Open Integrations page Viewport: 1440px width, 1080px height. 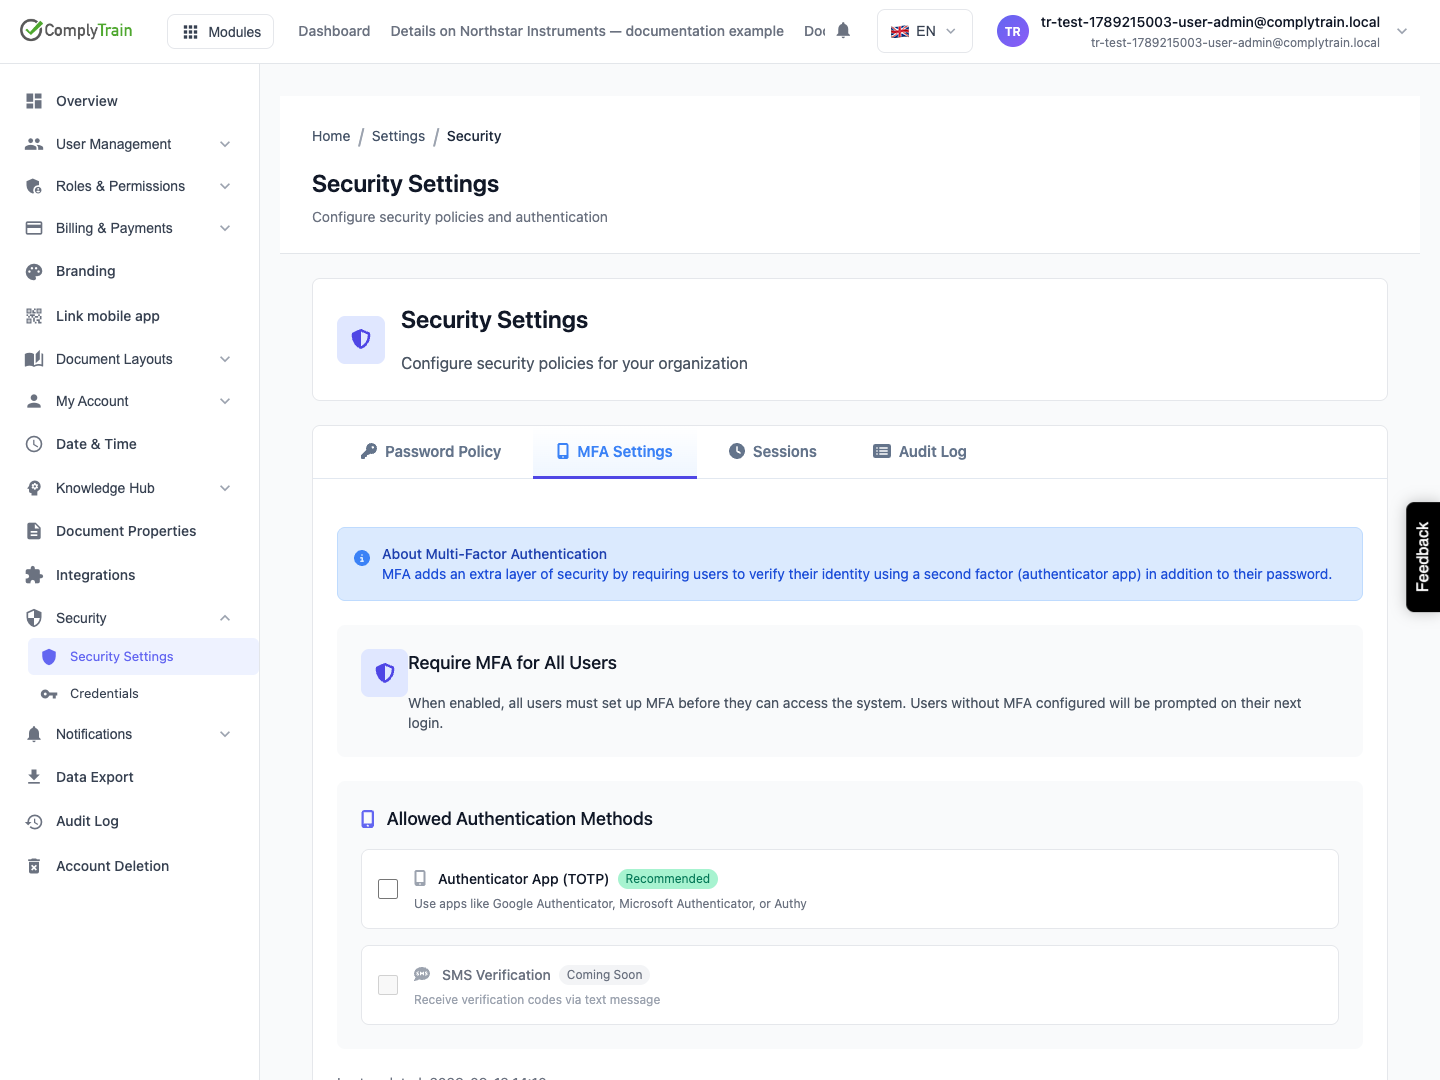tap(95, 575)
